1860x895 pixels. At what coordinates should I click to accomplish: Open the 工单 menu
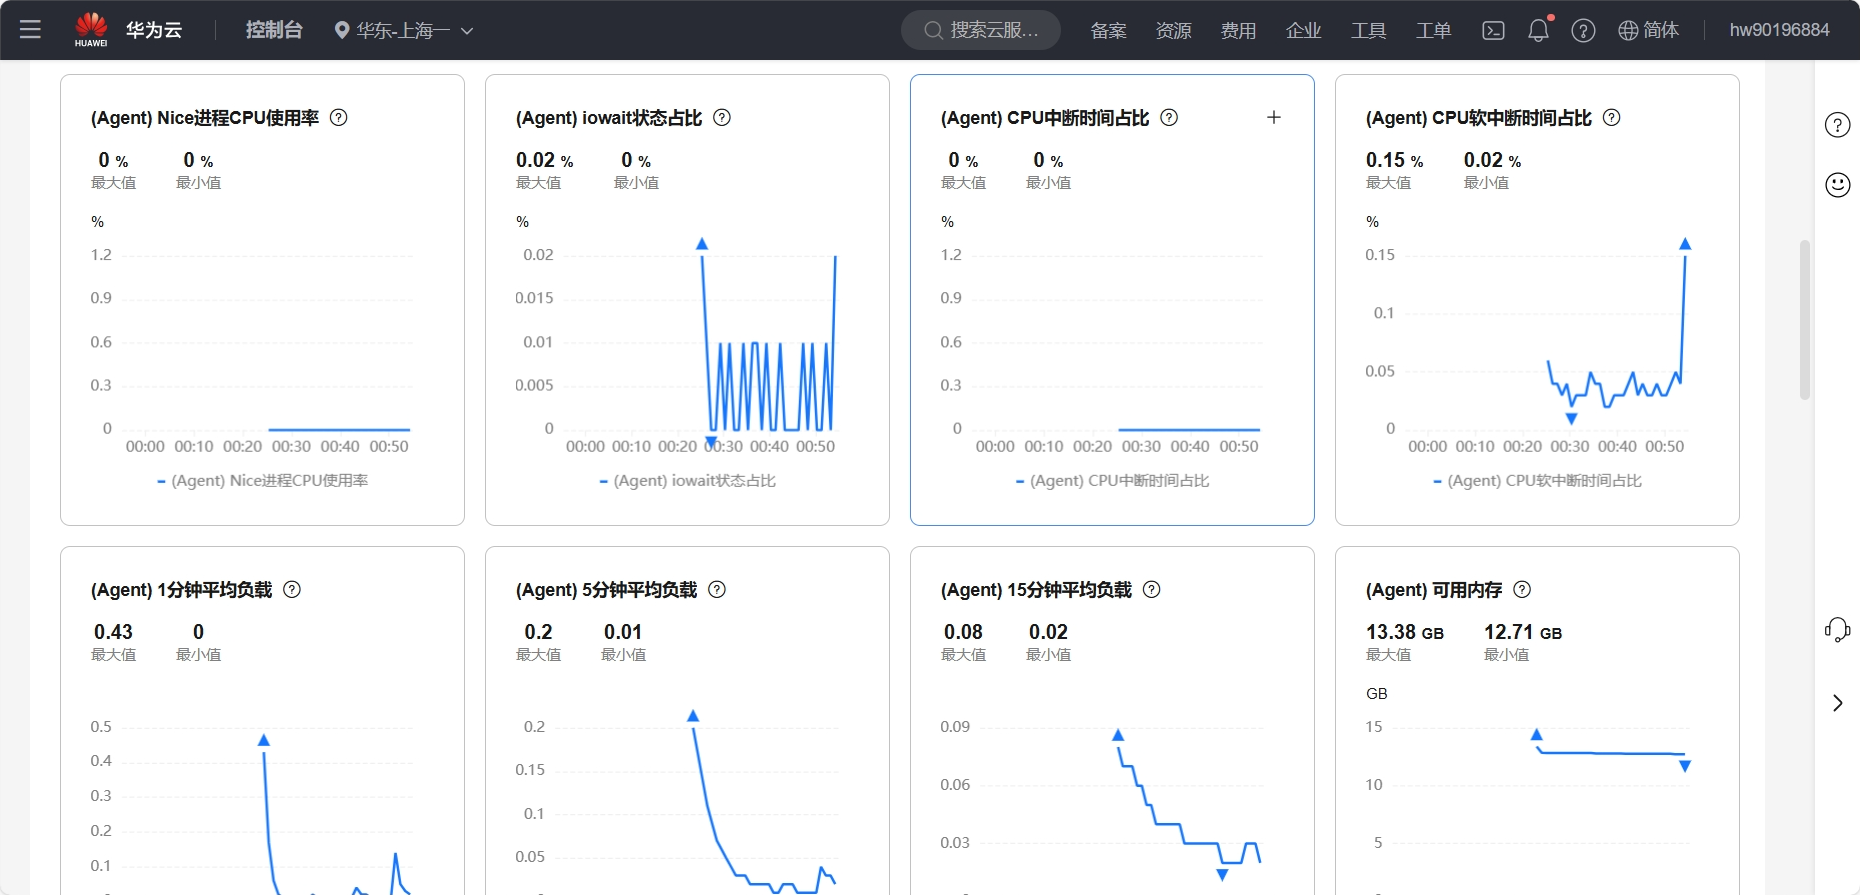coord(1433,31)
